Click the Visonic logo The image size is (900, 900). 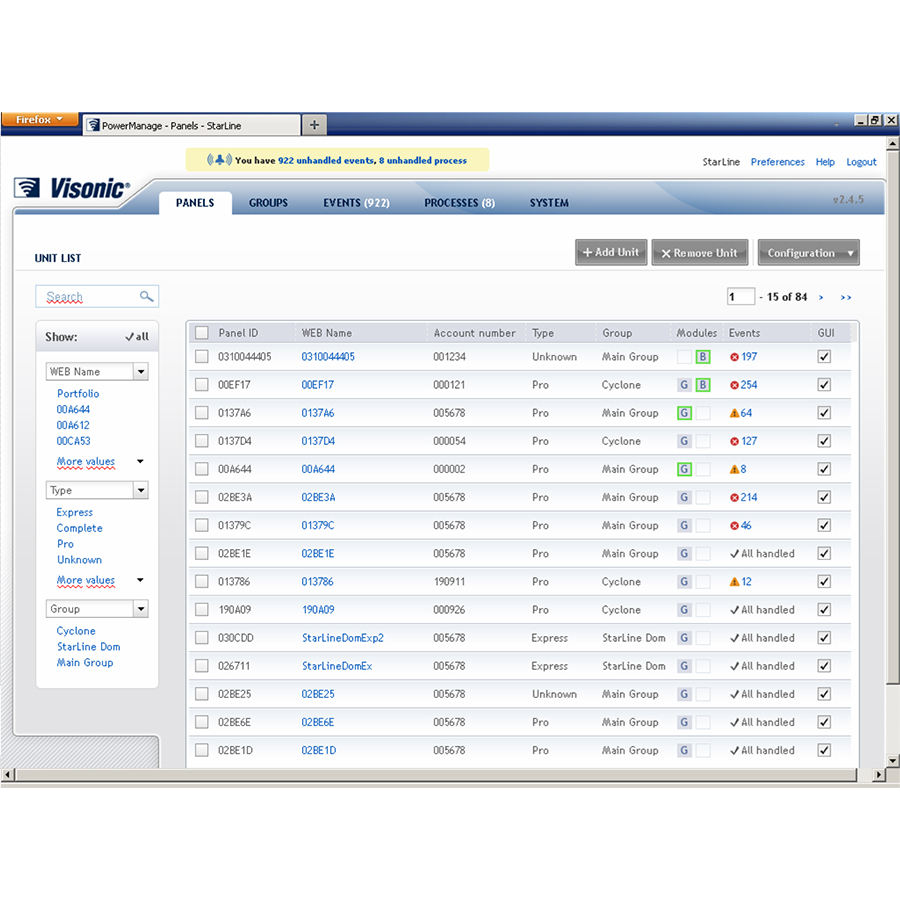click(x=72, y=188)
